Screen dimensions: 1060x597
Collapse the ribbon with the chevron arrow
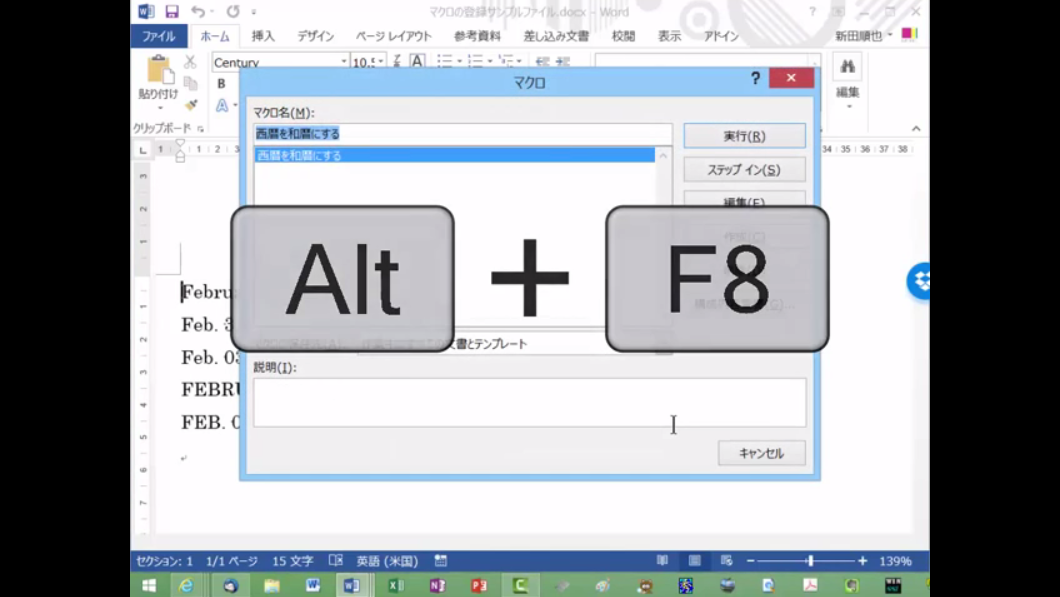point(915,128)
